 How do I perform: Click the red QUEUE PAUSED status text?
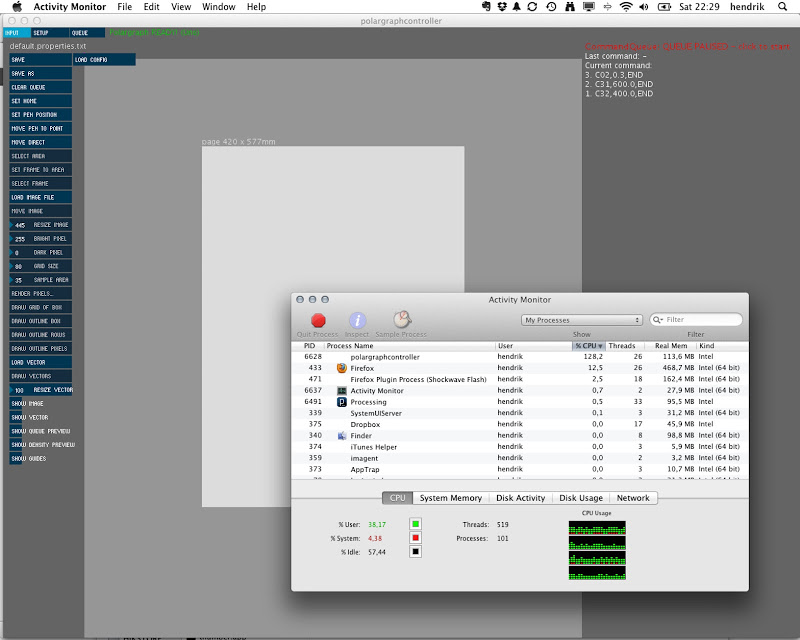[687, 46]
